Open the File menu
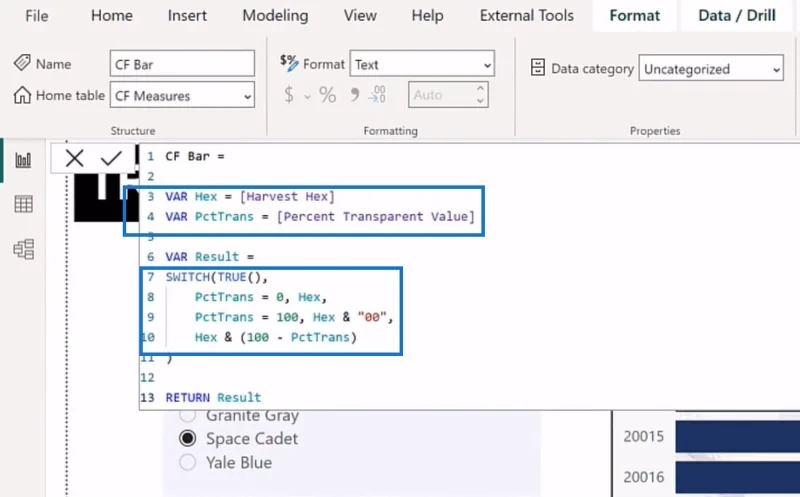 click(37, 16)
